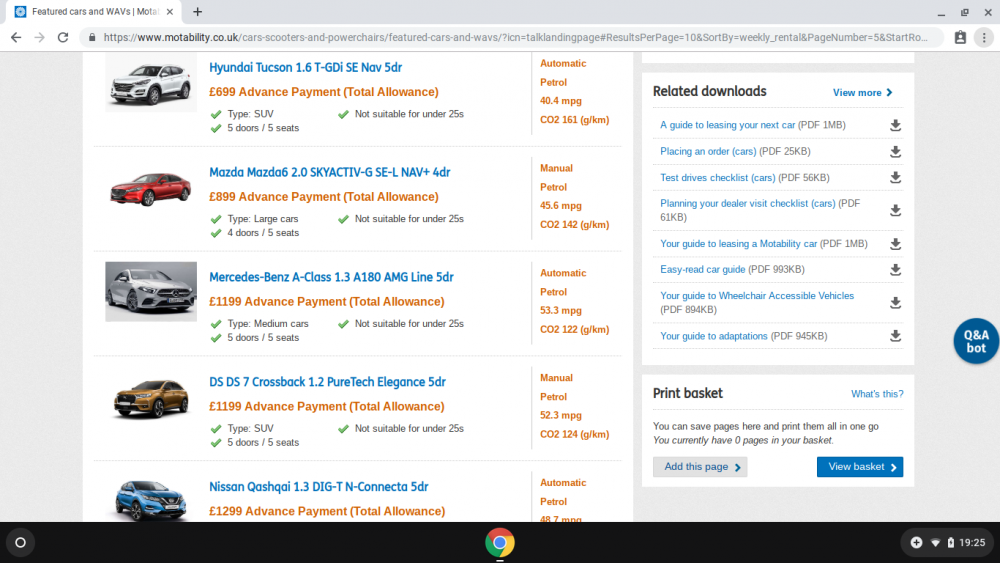Viewport: 1000px width, 563px height.
Task: Click 'Type: Large cars' text
Action: [262, 219]
